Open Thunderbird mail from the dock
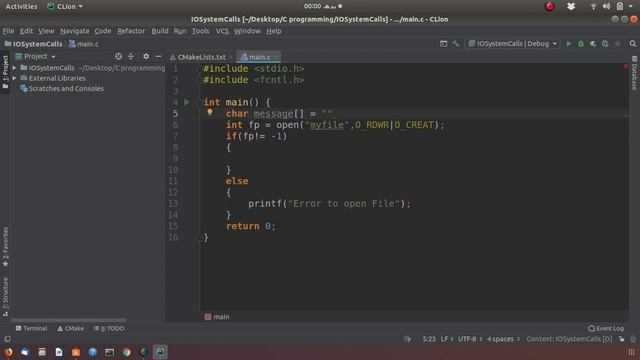This screenshot has height=360, width=640. point(25,352)
